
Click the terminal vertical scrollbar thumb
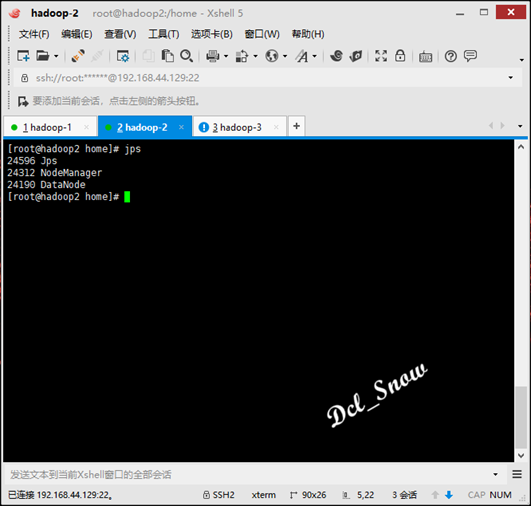[x=521, y=417]
